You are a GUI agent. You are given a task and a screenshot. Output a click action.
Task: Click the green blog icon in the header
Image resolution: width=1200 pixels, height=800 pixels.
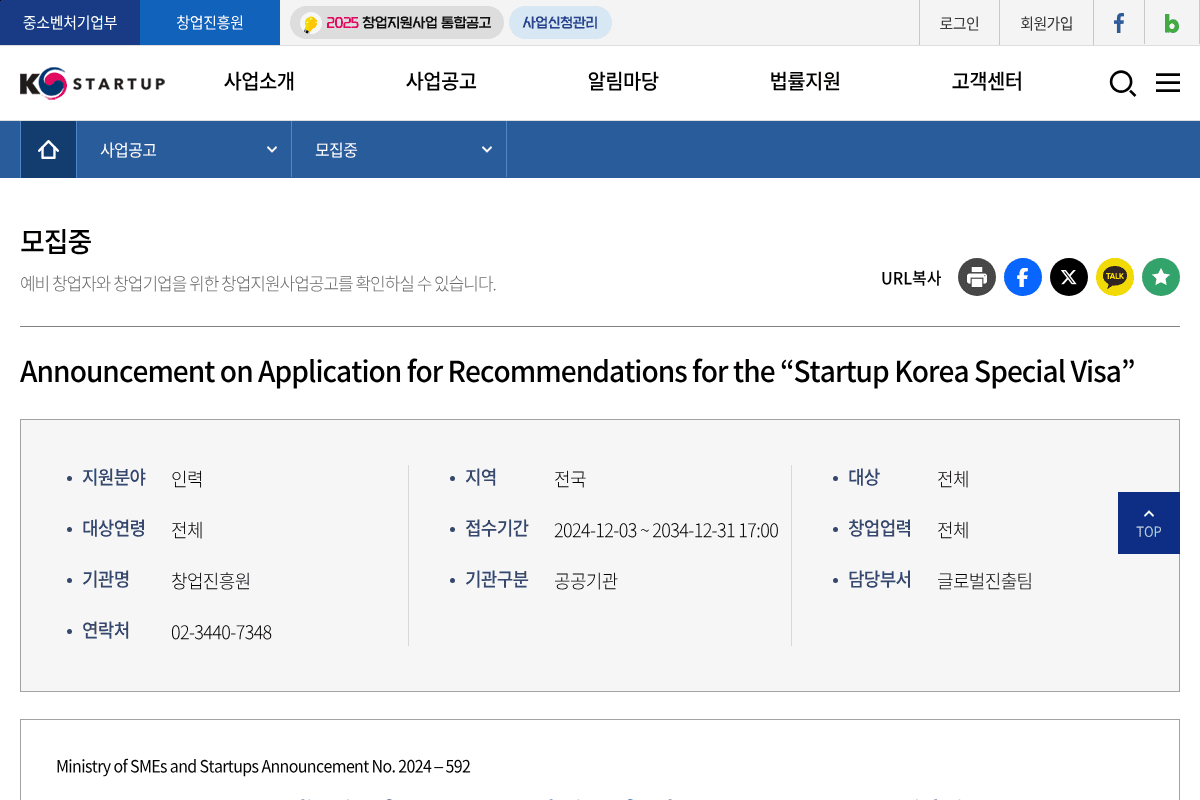(1170, 23)
